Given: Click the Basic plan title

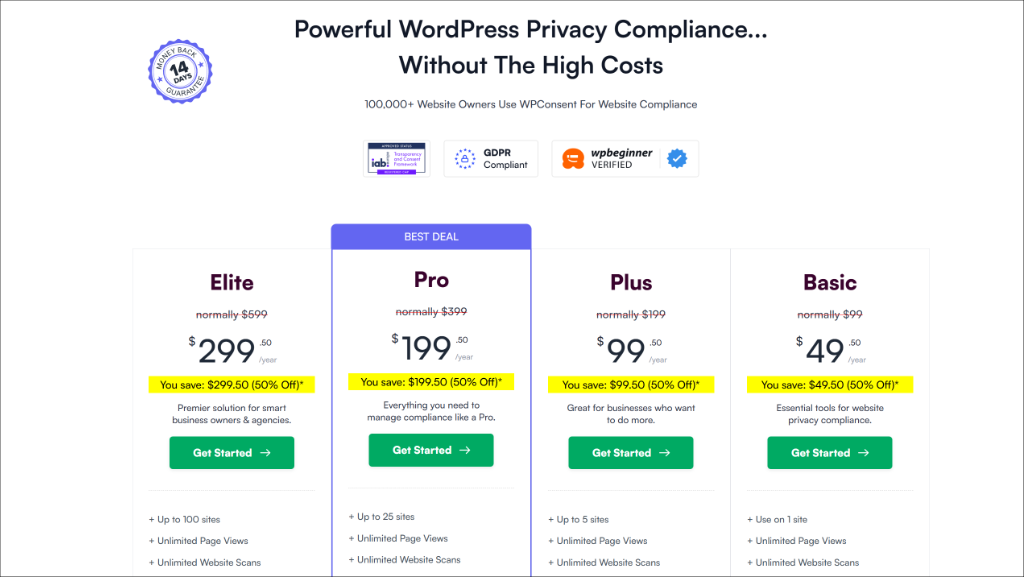Looking at the screenshot, I should (x=830, y=283).
